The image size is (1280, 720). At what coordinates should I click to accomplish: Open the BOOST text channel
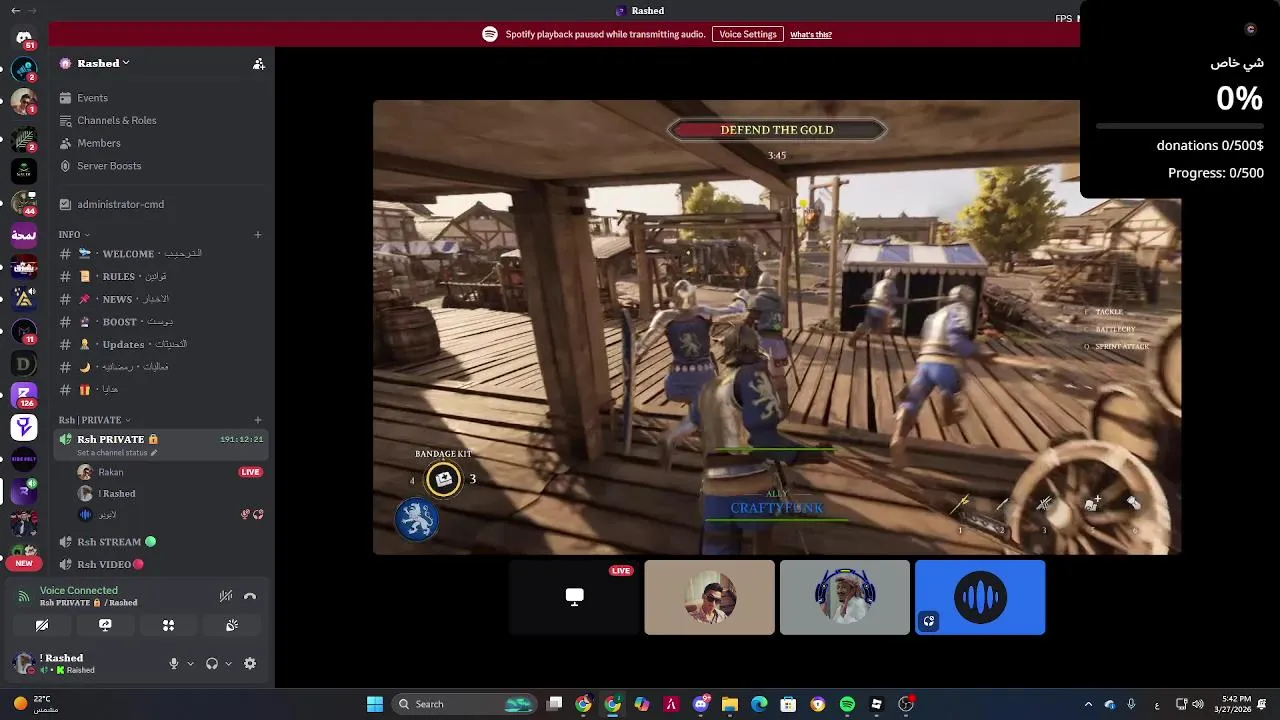(x=162, y=322)
